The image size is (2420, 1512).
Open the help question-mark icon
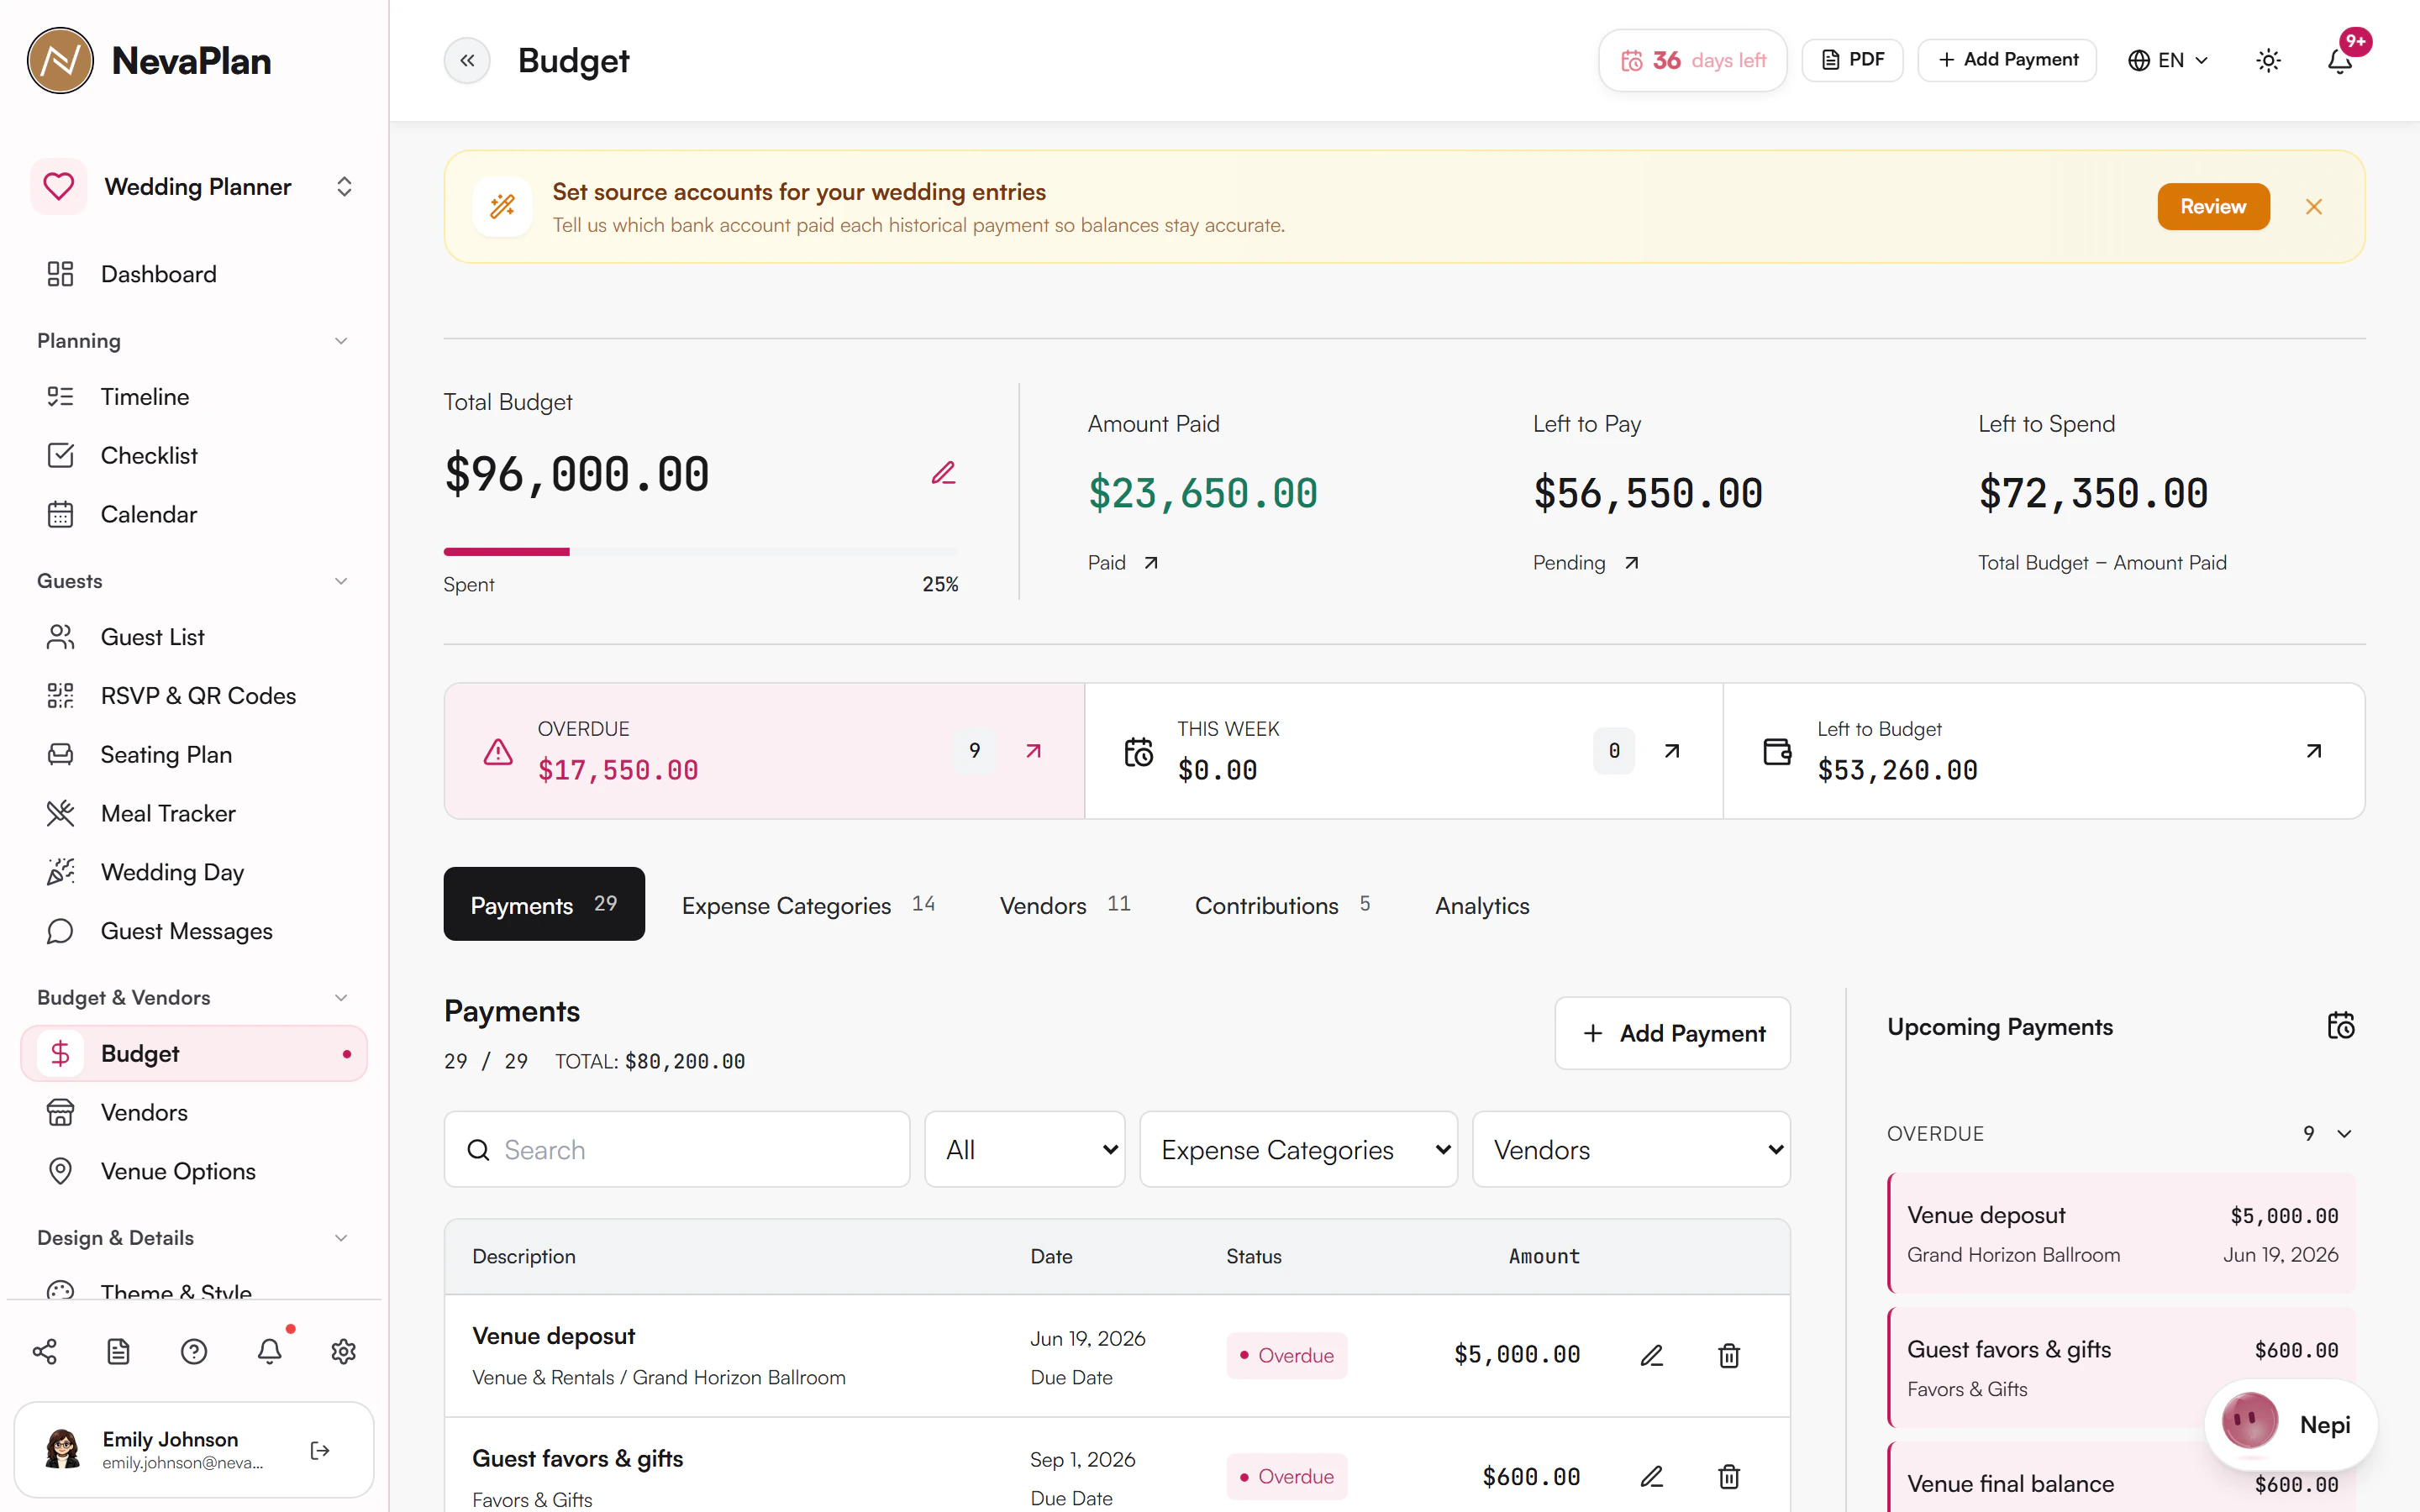pos(194,1352)
